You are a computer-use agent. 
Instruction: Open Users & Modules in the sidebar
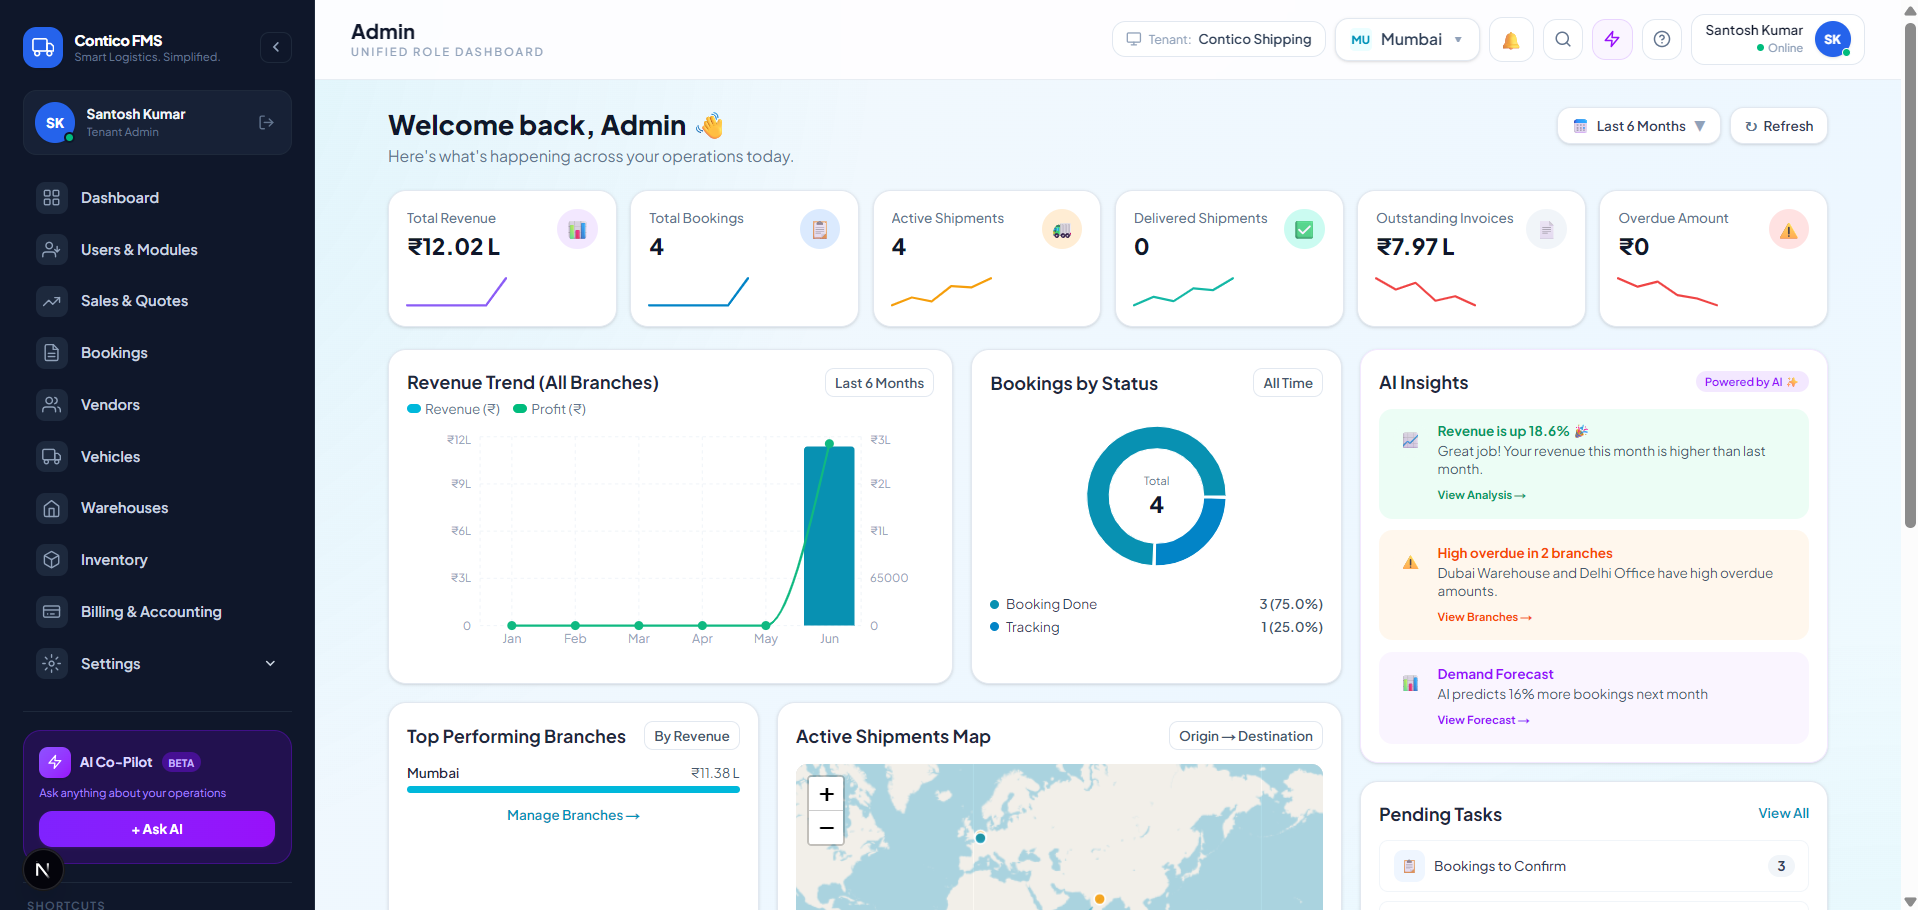[157, 250]
